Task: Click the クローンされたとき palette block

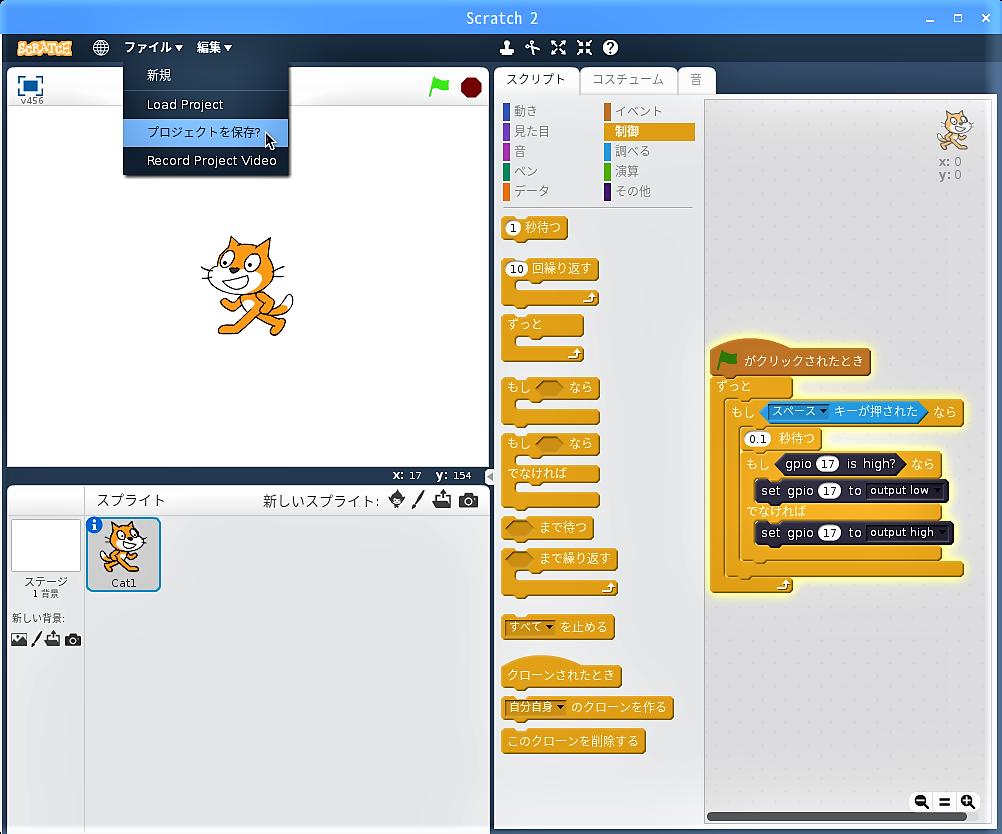Action: 561,674
